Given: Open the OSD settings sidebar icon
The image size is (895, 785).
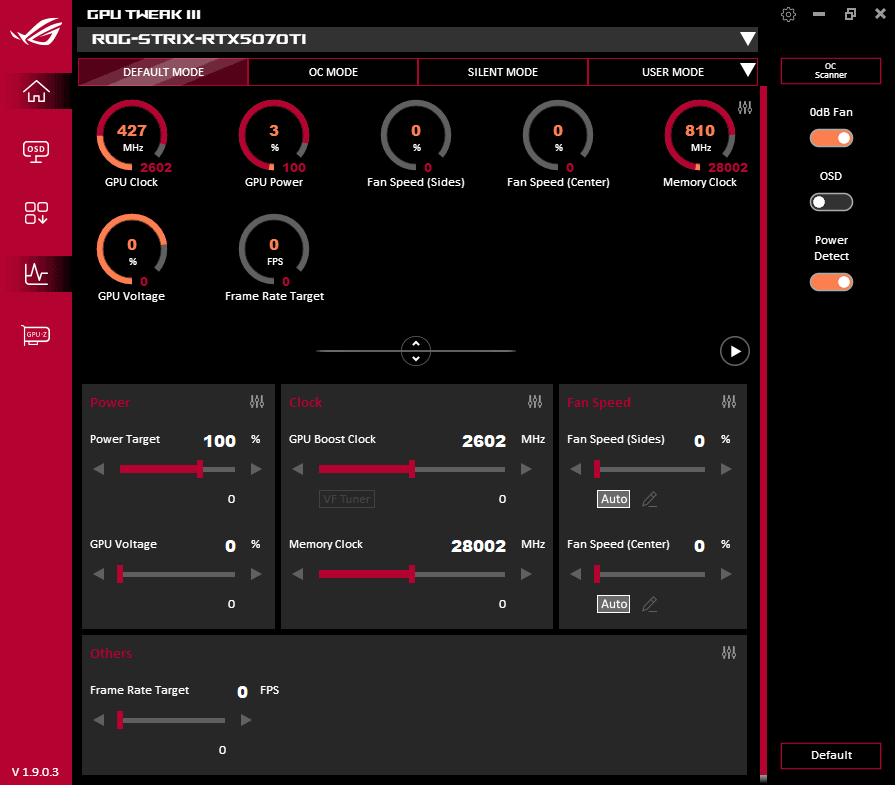Looking at the screenshot, I should pyautogui.click(x=36, y=151).
